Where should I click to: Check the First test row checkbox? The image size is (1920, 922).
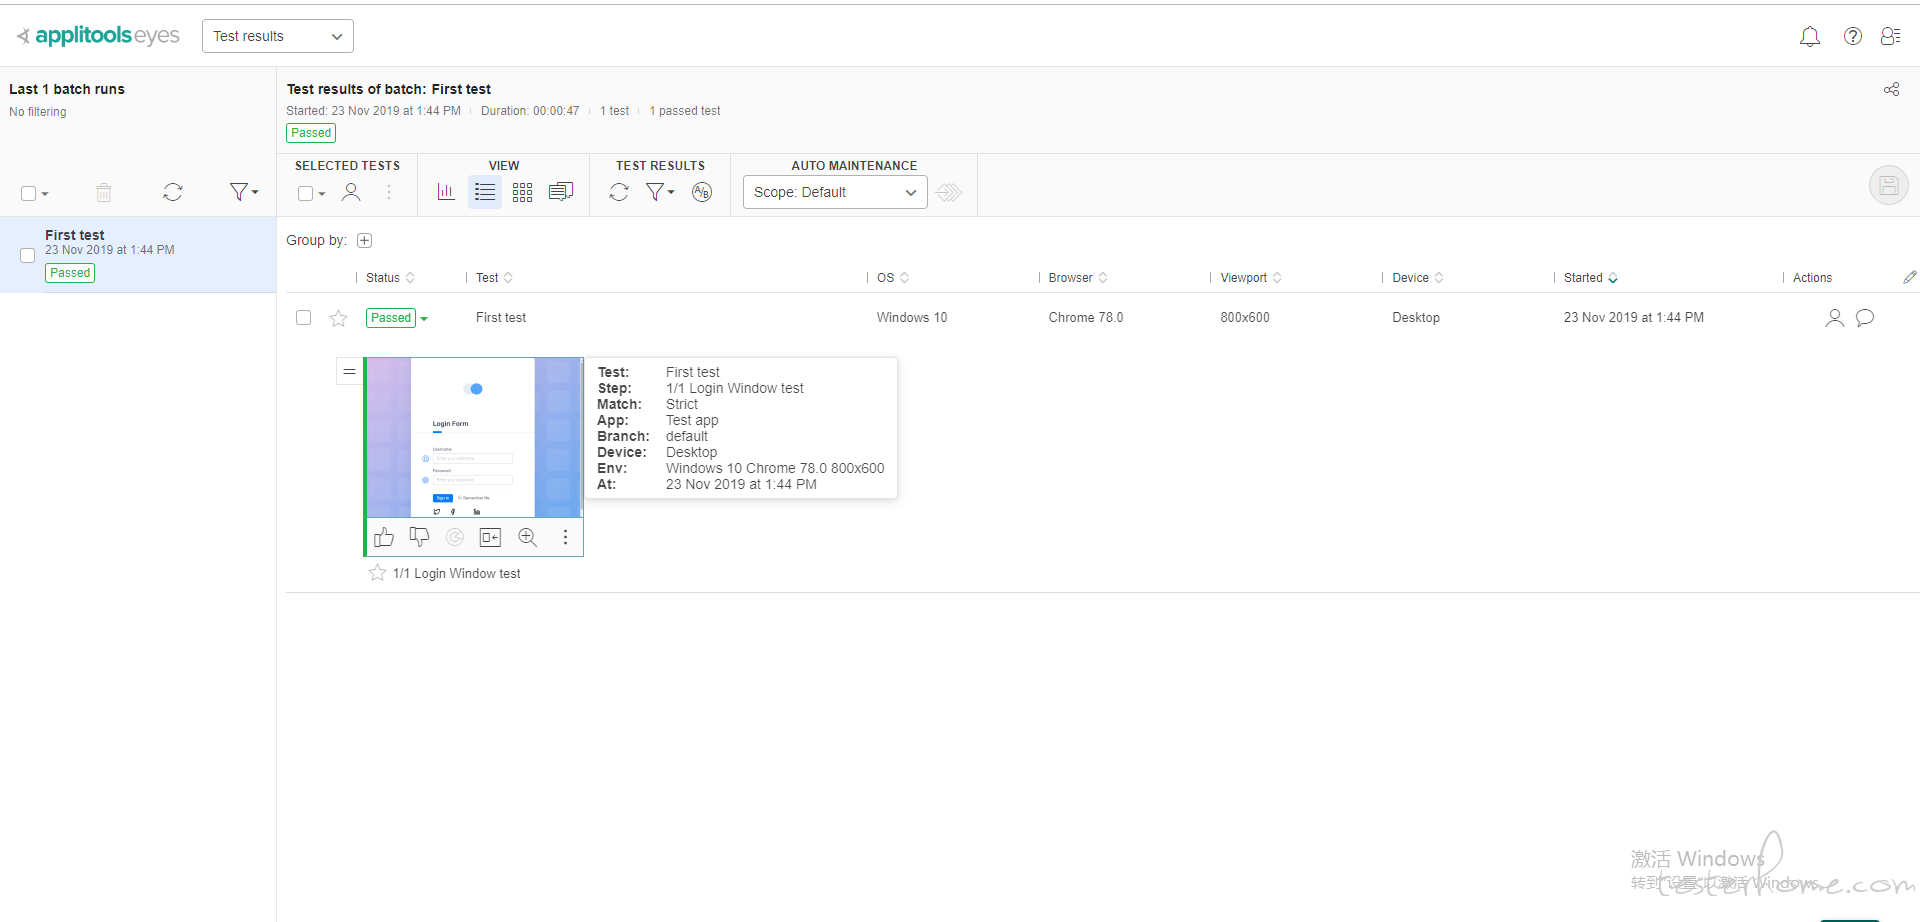(304, 318)
